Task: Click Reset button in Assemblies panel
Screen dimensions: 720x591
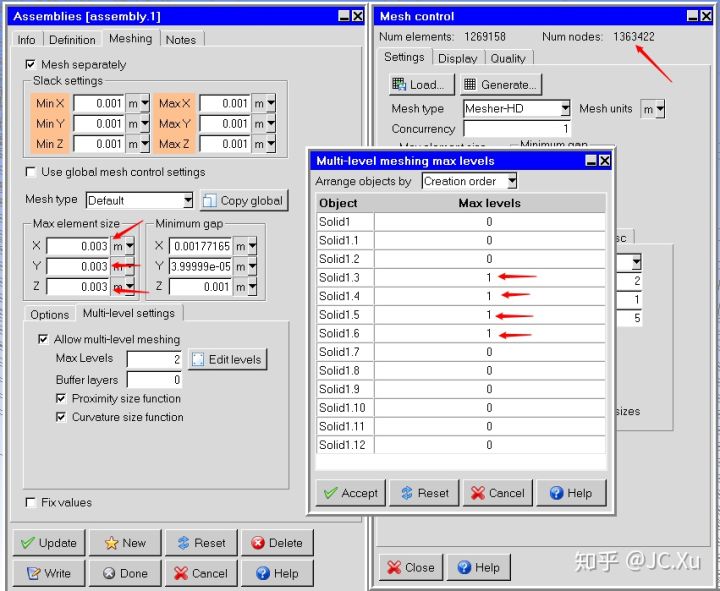Action: pyautogui.click(x=202, y=543)
